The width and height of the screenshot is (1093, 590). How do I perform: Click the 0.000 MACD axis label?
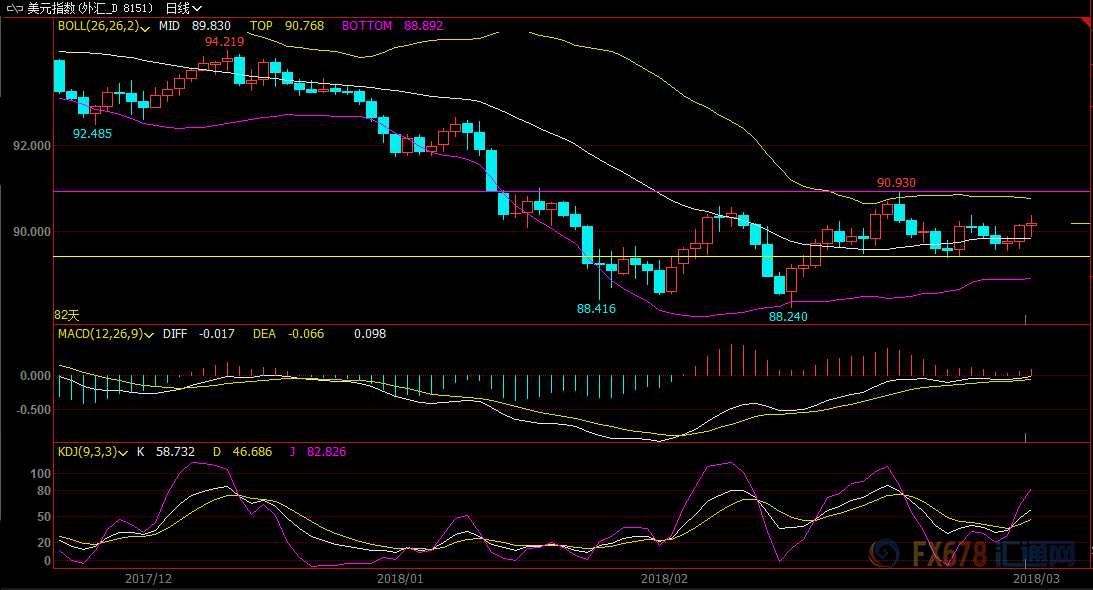[x=36, y=376]
